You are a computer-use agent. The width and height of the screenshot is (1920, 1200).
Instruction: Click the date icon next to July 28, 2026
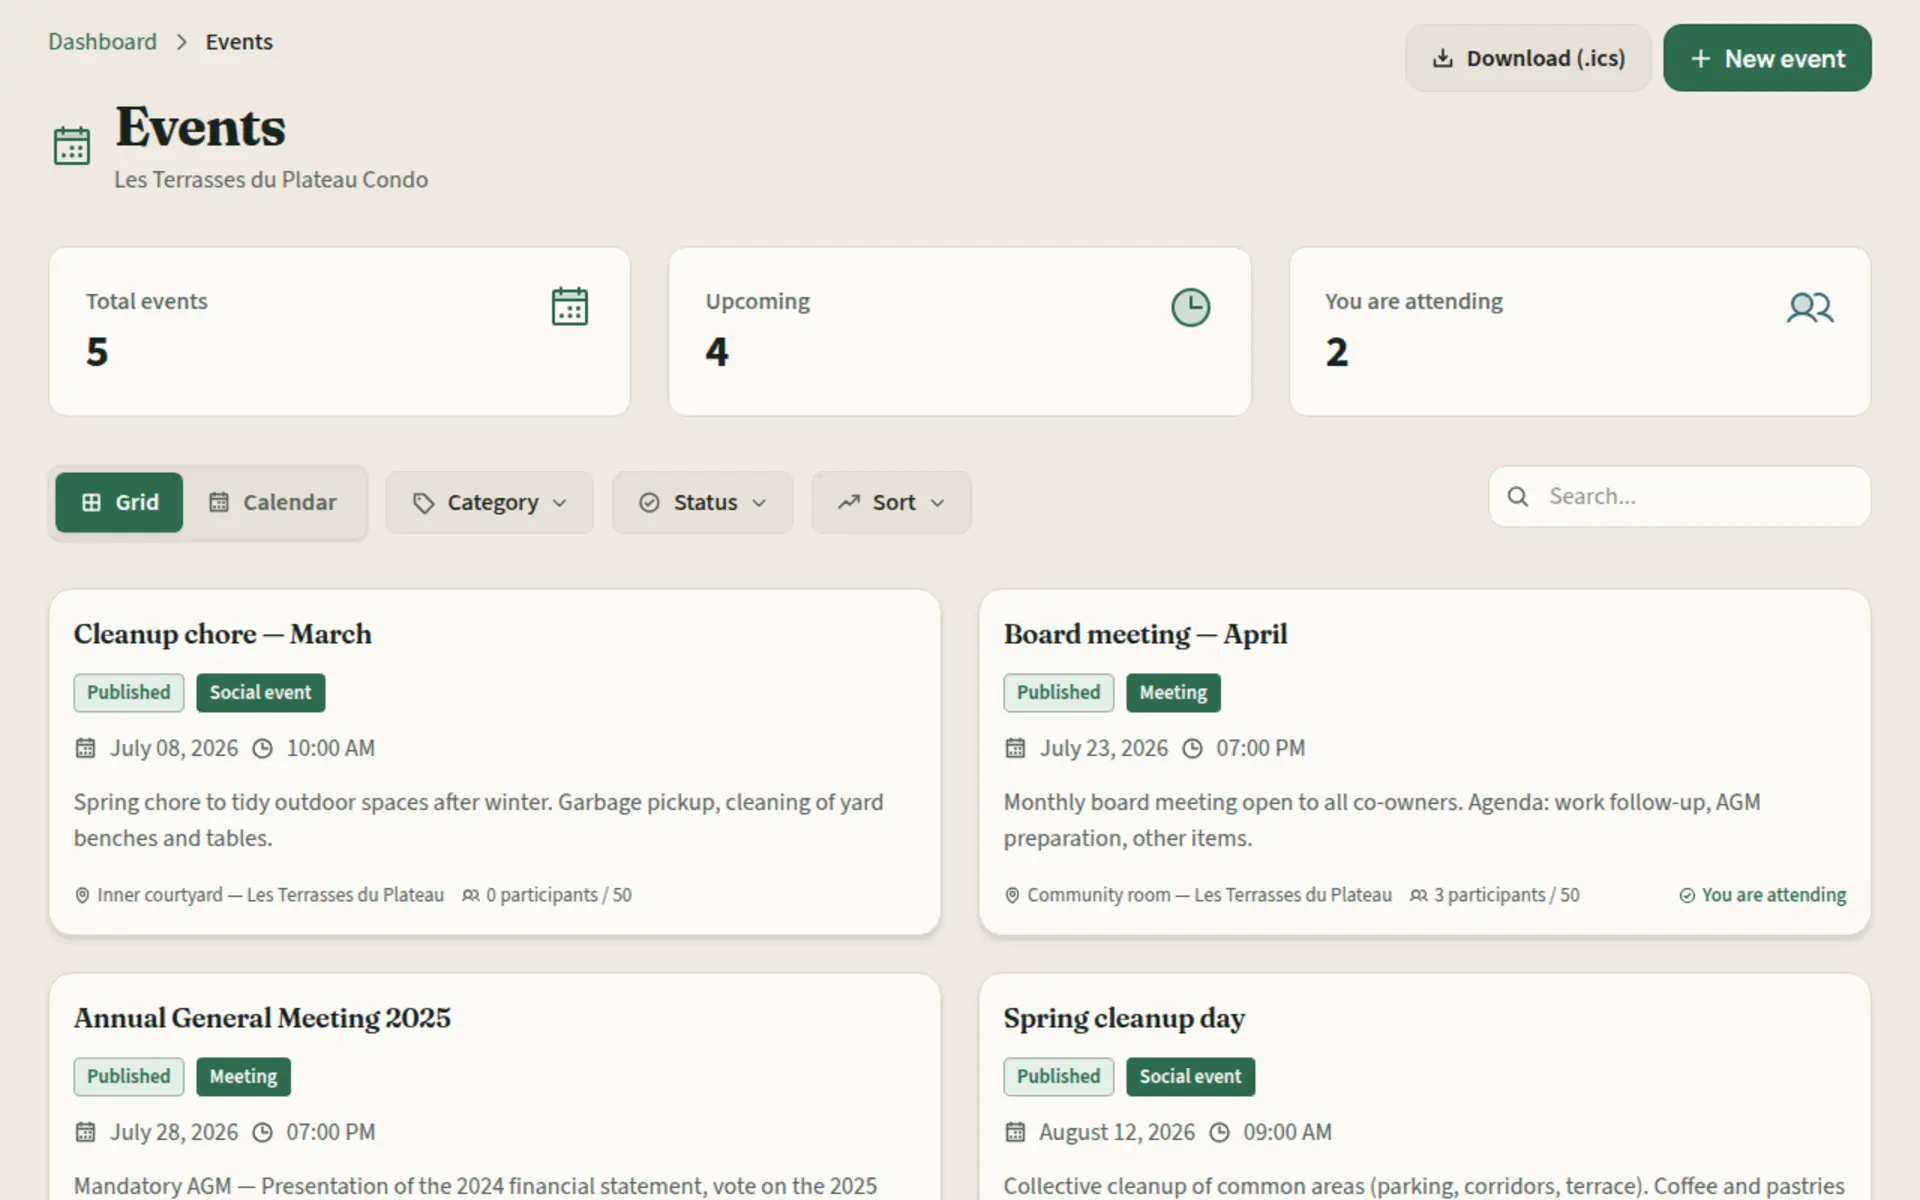pyautogui.click(x=85, y=1132)
